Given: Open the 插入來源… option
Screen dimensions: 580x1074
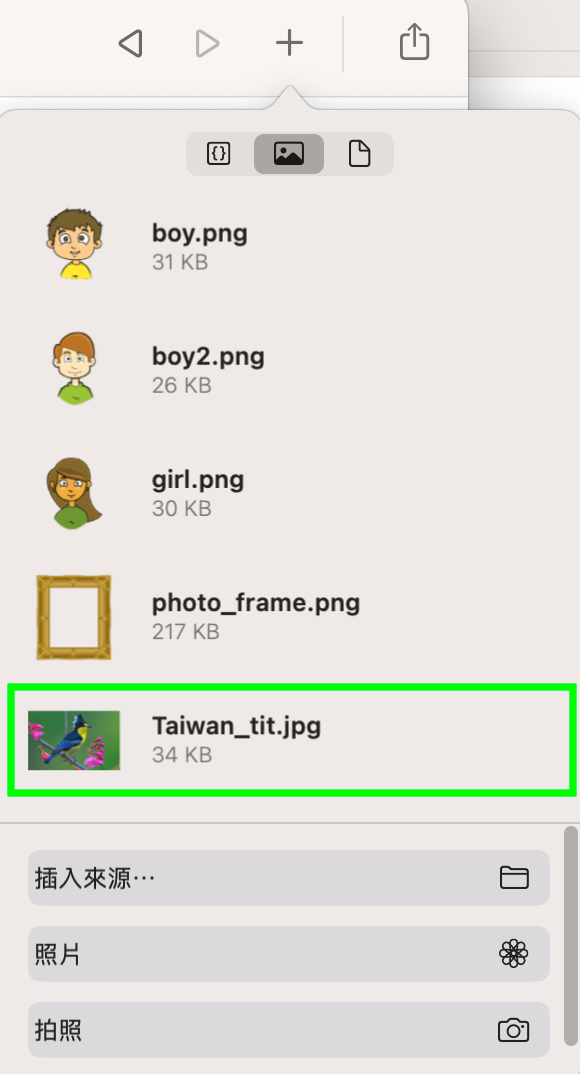Looking at the screenshot, I should tap(289, 877).
